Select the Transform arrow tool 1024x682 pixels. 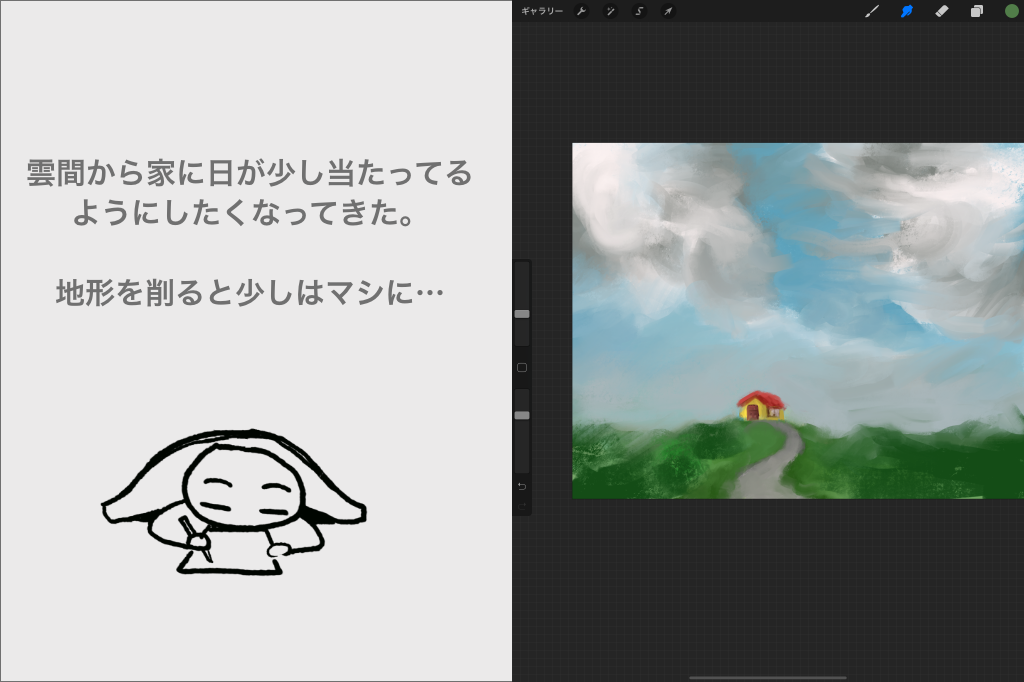click(x=667, y=11)
